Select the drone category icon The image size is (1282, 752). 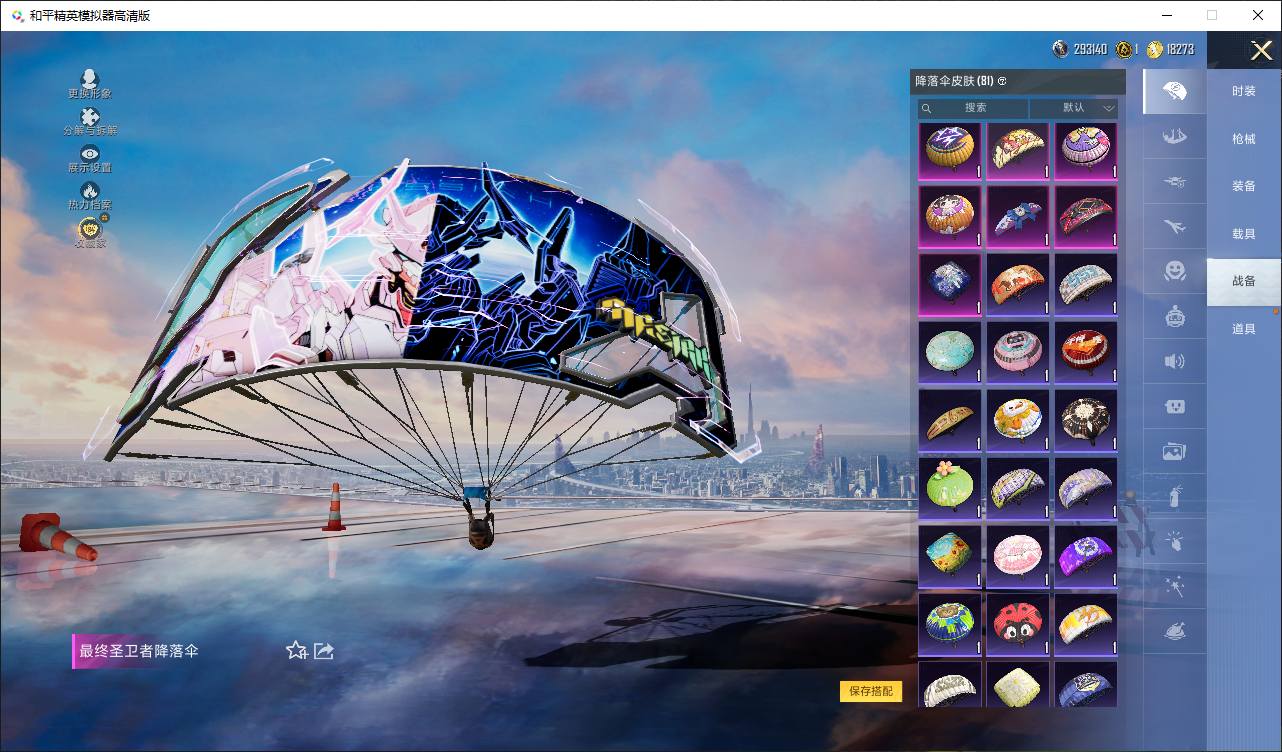pos(1175,182)
